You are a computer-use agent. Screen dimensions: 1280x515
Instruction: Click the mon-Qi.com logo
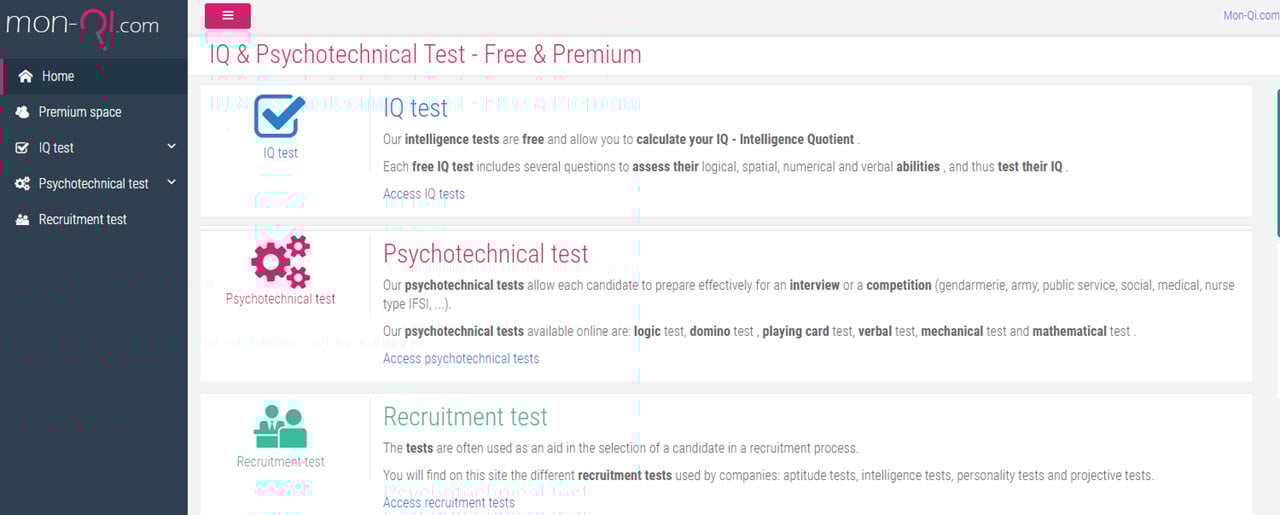click(x=82, y=25)
